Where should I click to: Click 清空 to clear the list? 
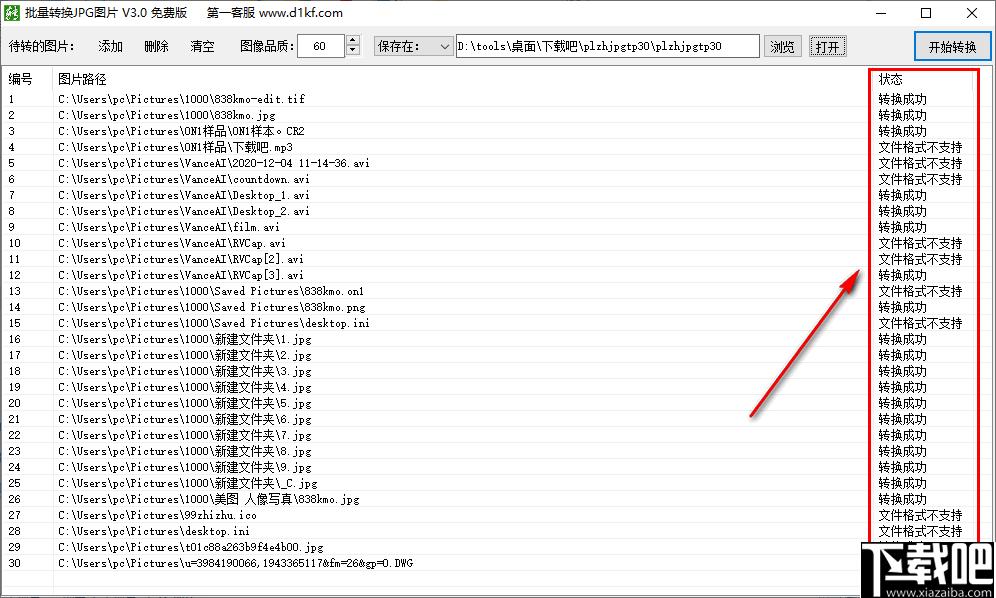pyautogui.click(x=202, y=47)
